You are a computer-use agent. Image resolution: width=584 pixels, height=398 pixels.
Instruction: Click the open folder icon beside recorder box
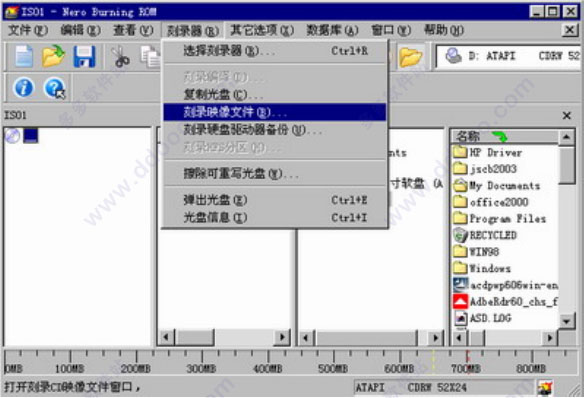tap(410, 57)
